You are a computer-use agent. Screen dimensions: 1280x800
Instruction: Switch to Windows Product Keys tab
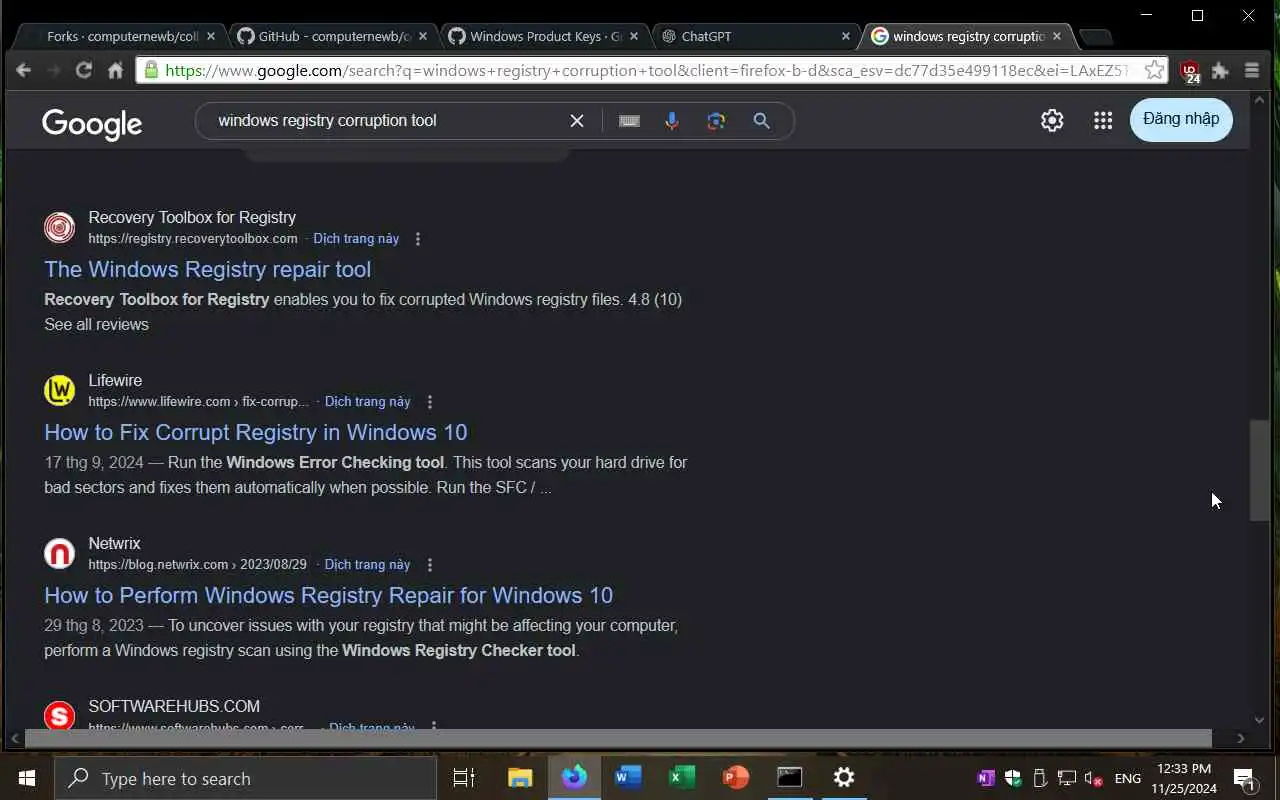click(x=542, y=36)
